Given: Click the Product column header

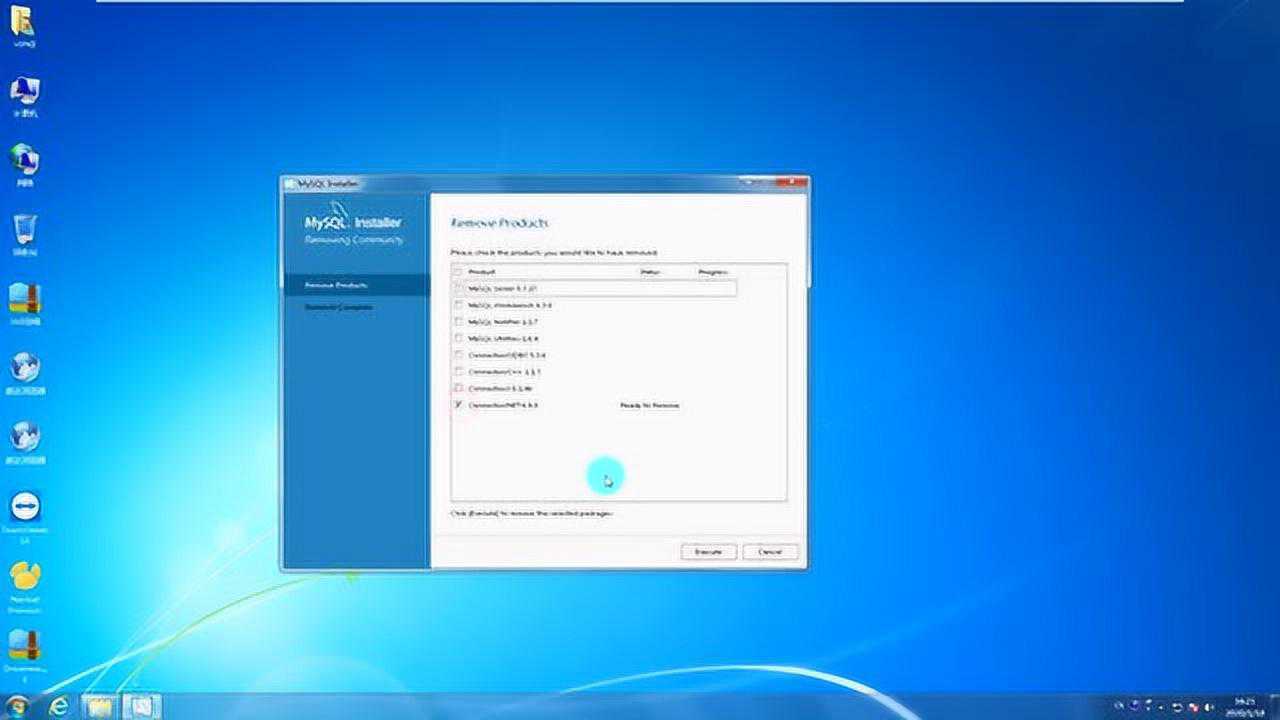Looking at the screenshot, I should click(x=482, y=272).
